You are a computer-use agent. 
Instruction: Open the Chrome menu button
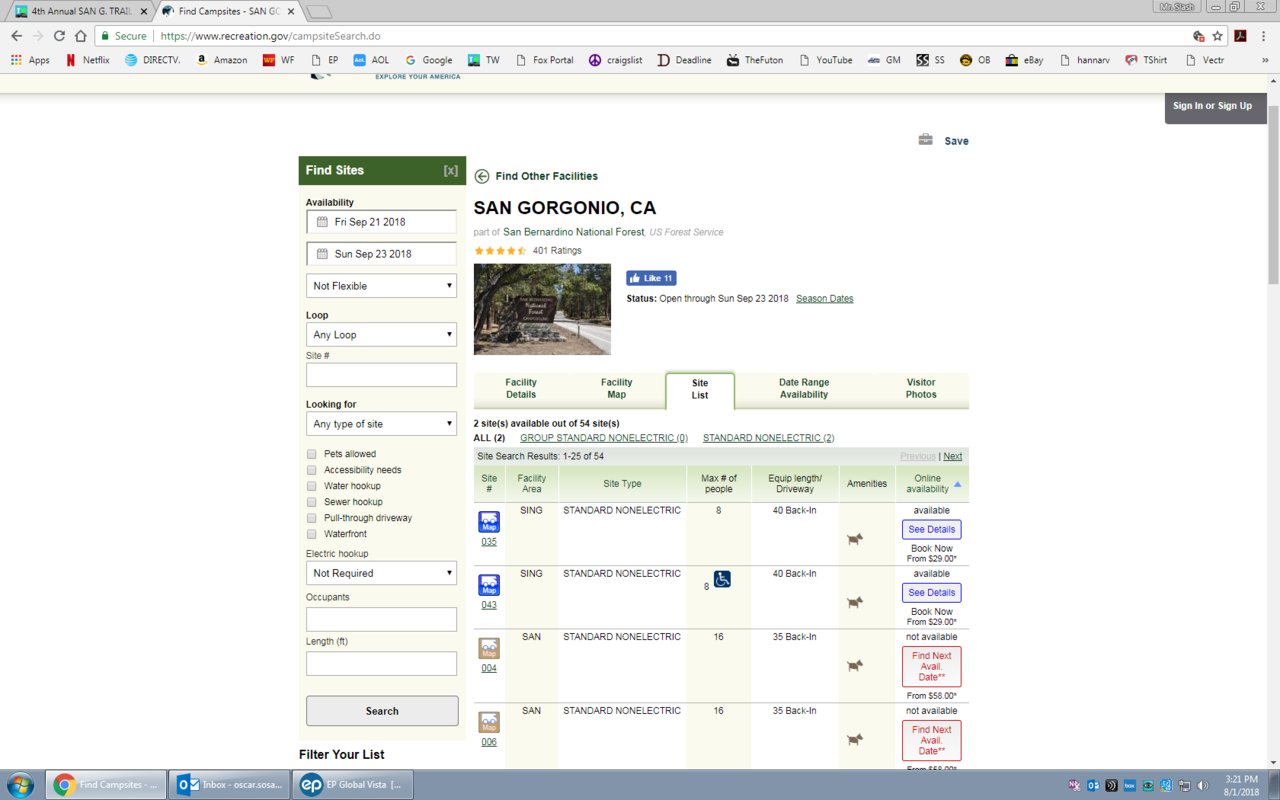pos(1265,35)
